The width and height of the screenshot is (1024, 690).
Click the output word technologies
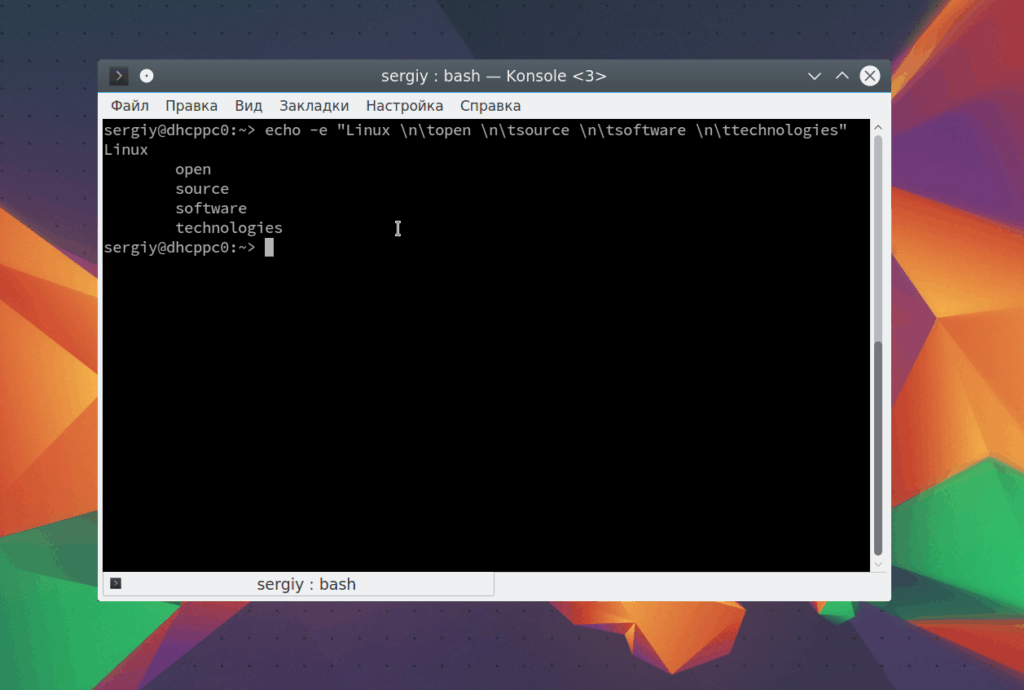[x=229, y=228]
